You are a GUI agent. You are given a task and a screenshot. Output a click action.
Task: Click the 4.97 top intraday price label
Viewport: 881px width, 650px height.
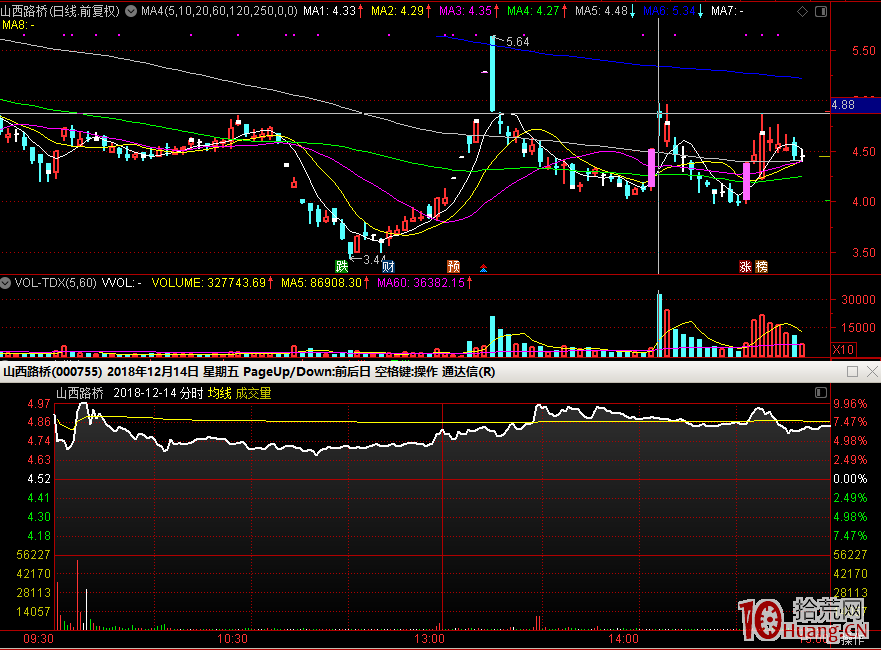(x=39, y=403)
